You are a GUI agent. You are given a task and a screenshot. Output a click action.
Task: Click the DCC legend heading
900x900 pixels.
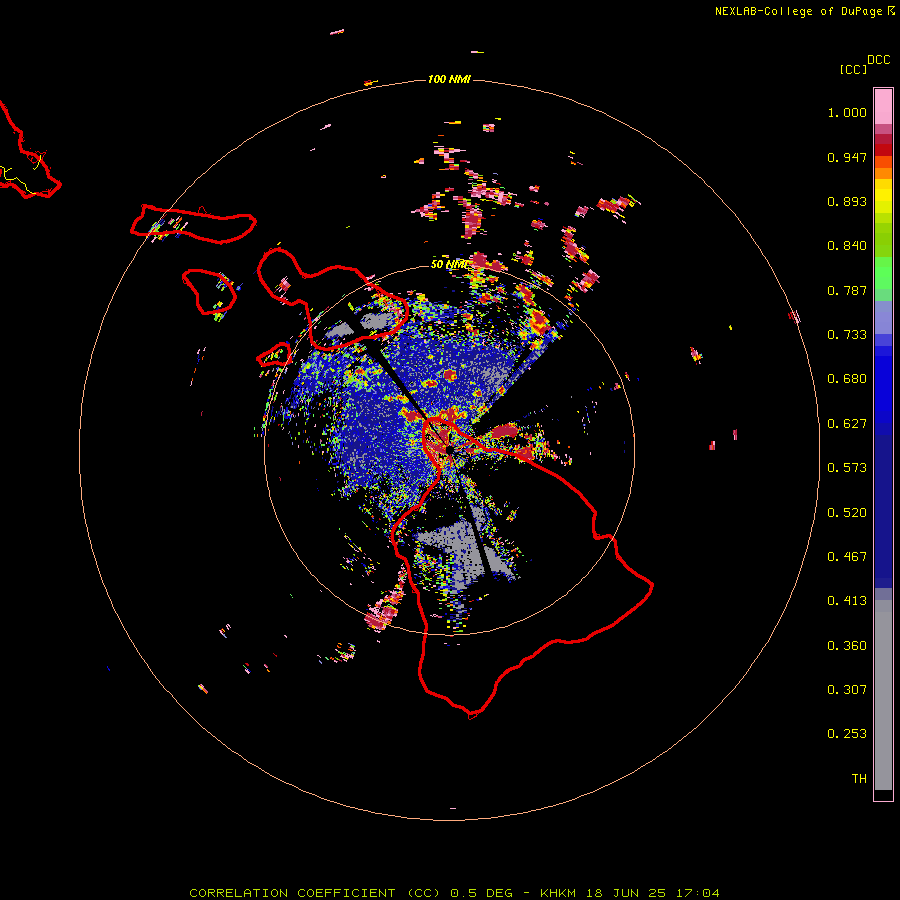pos(878,60)
